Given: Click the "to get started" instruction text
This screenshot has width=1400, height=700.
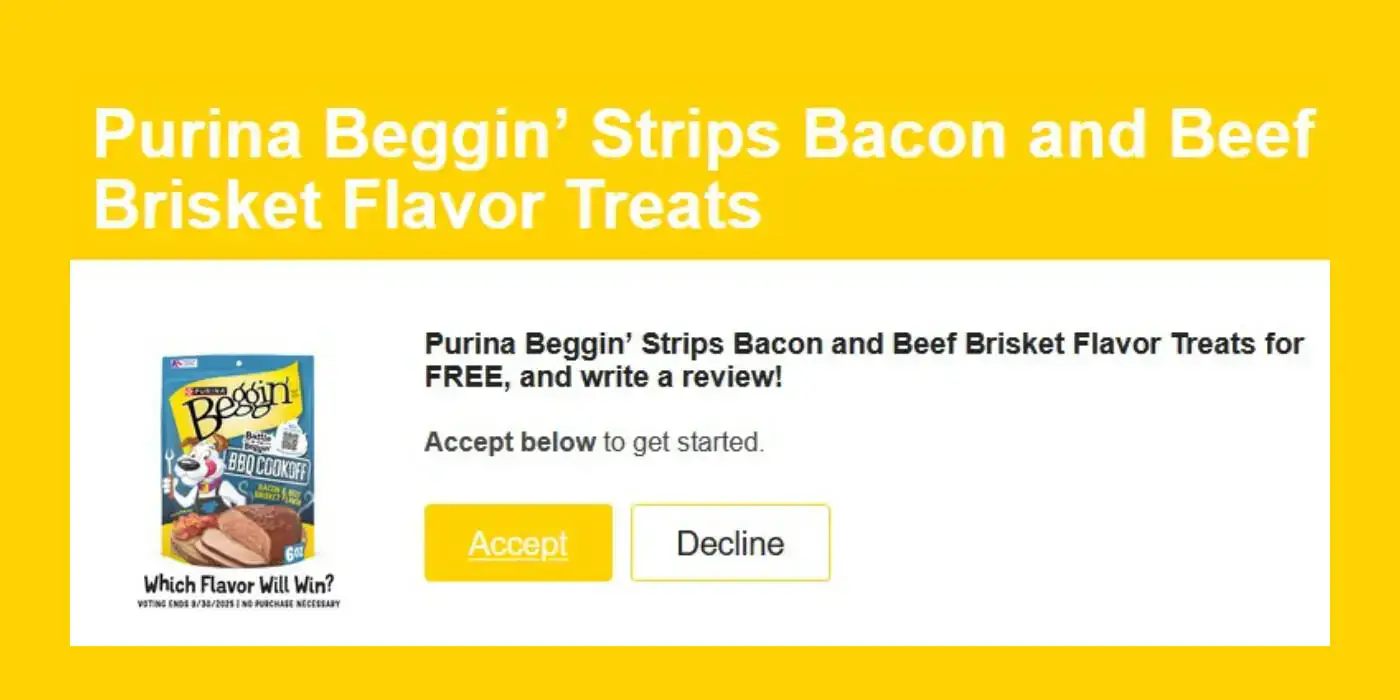Looking at the screenshot, I should click(683, 442).
